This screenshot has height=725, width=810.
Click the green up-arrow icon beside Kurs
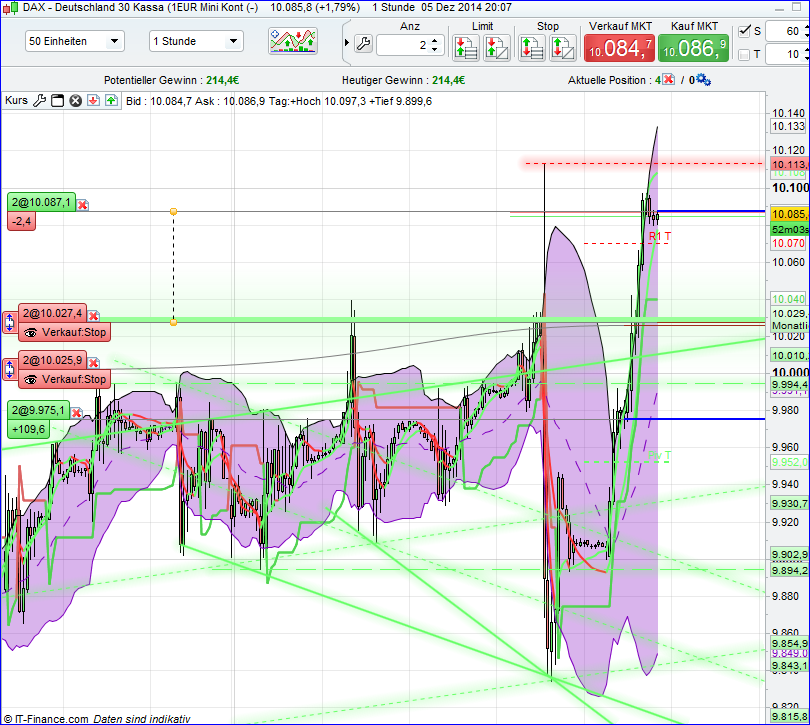[112, 100]
